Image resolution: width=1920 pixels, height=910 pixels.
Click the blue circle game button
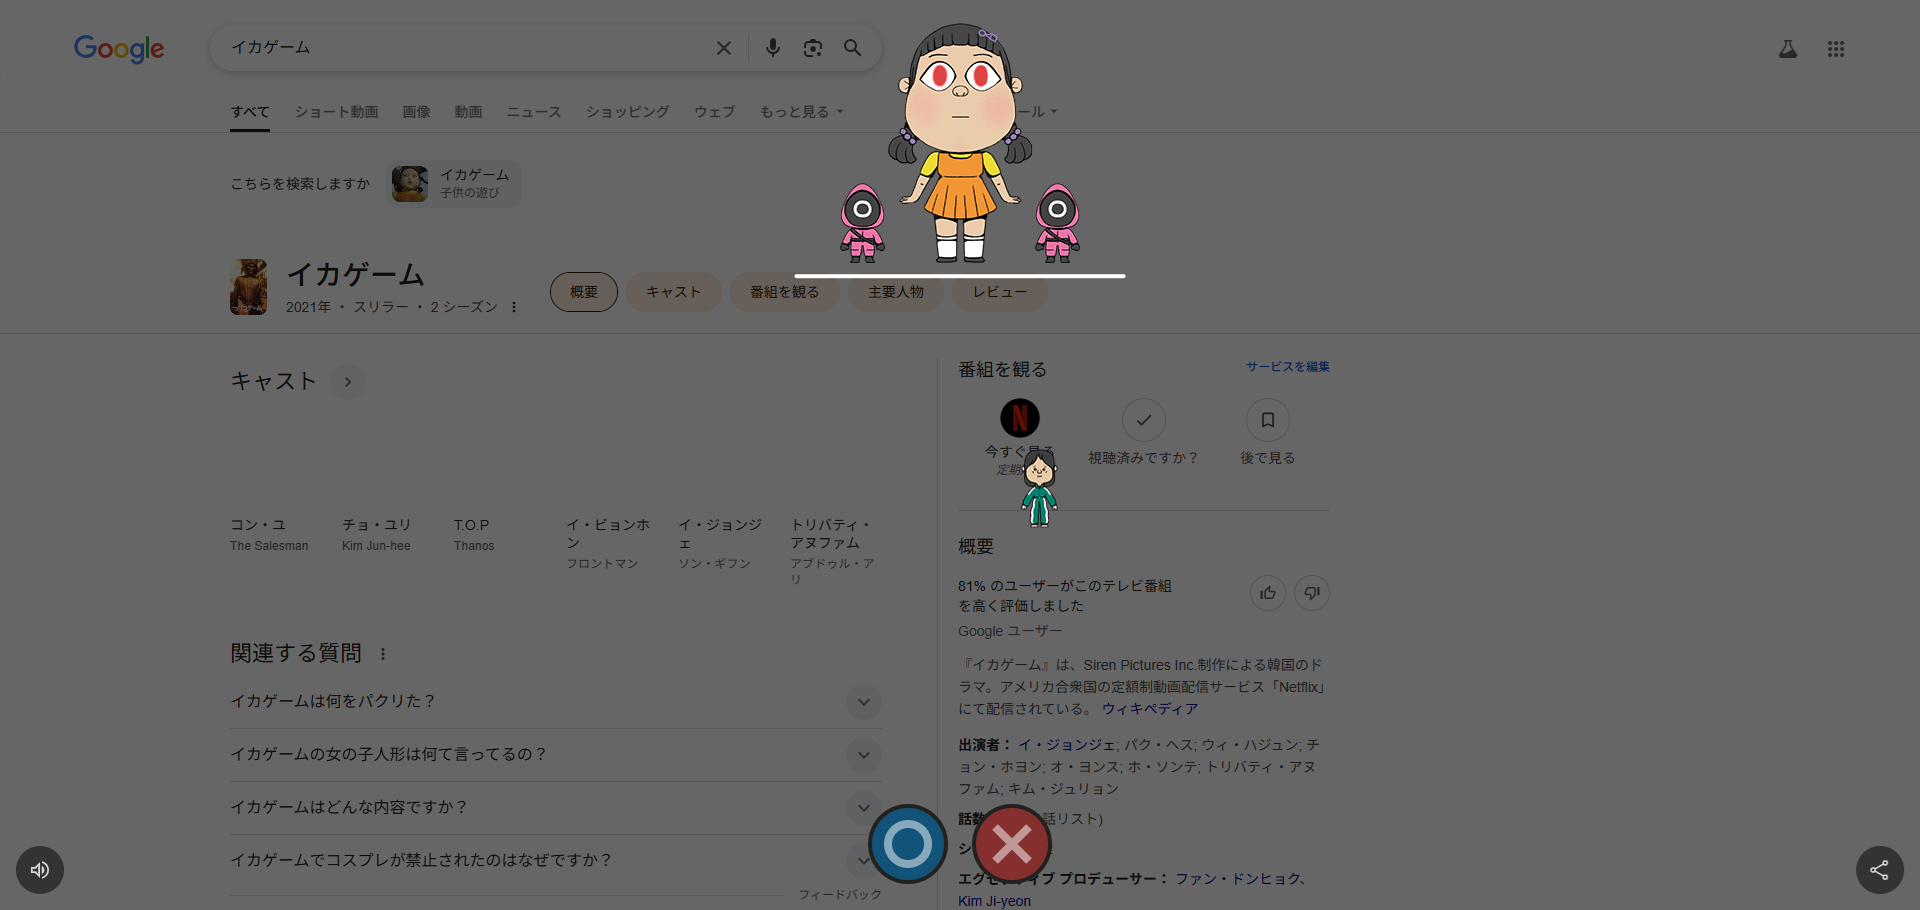tap(908, 844)
